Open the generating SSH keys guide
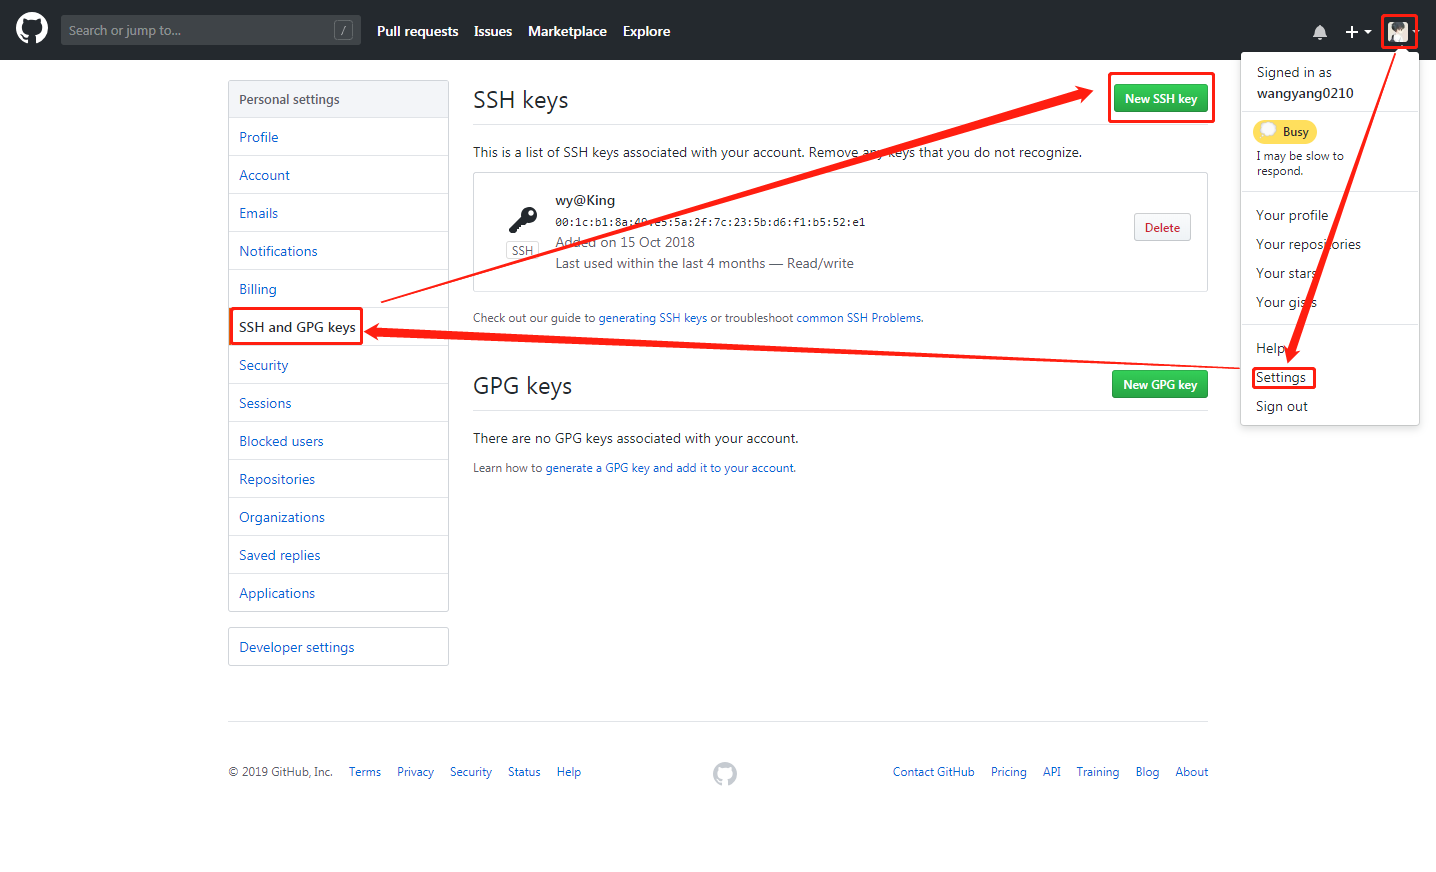 (x=652, y=318)
